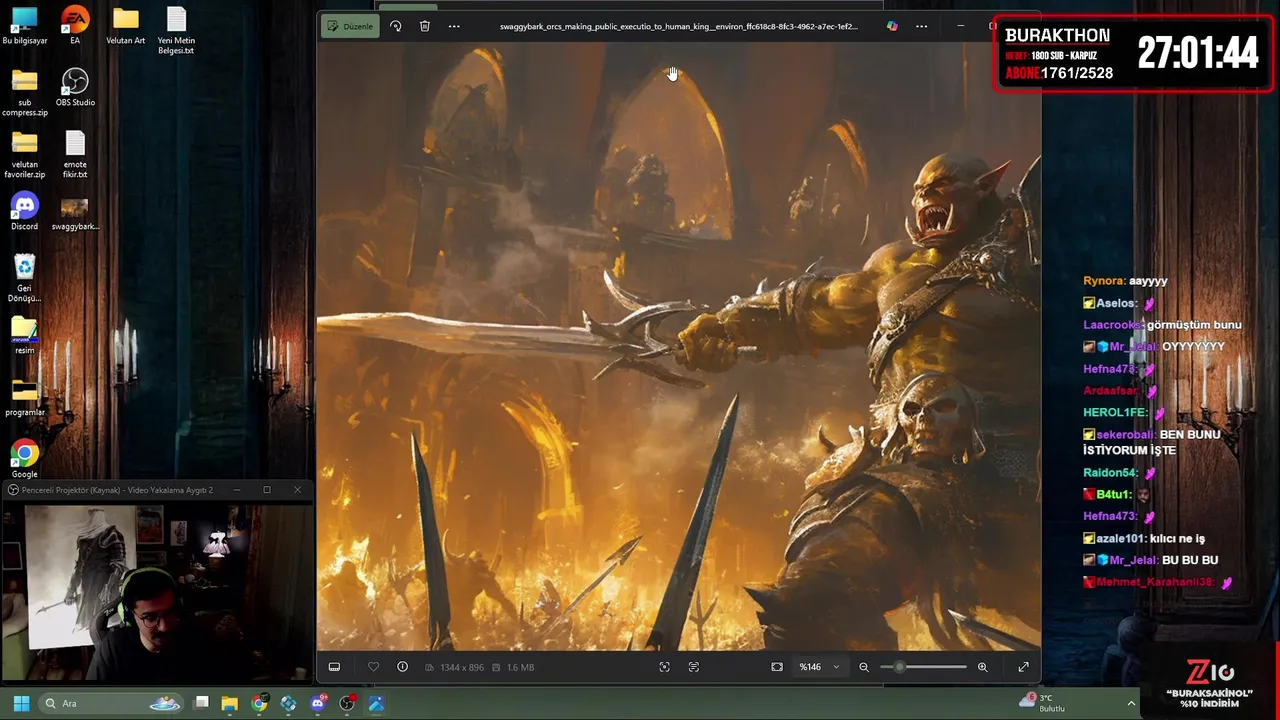
Task: Click the ABONE 1761/2528 subscriber counter
Action: pyautogui.click(x=1059, y=73)
